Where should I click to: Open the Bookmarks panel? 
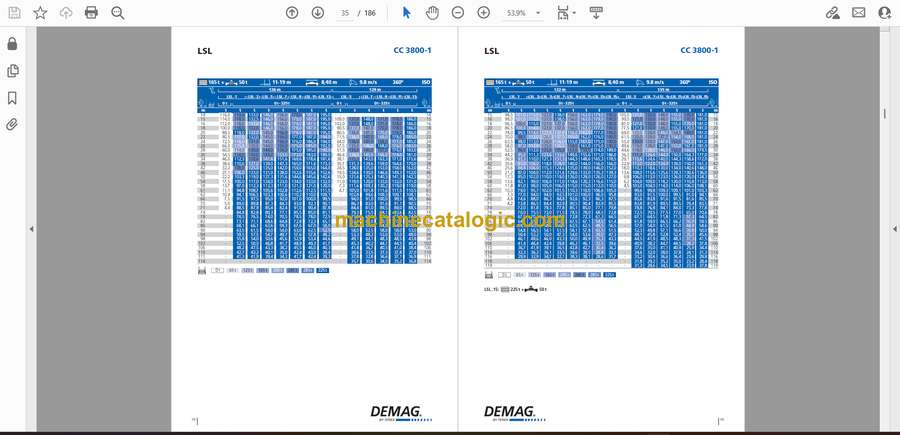12,98
